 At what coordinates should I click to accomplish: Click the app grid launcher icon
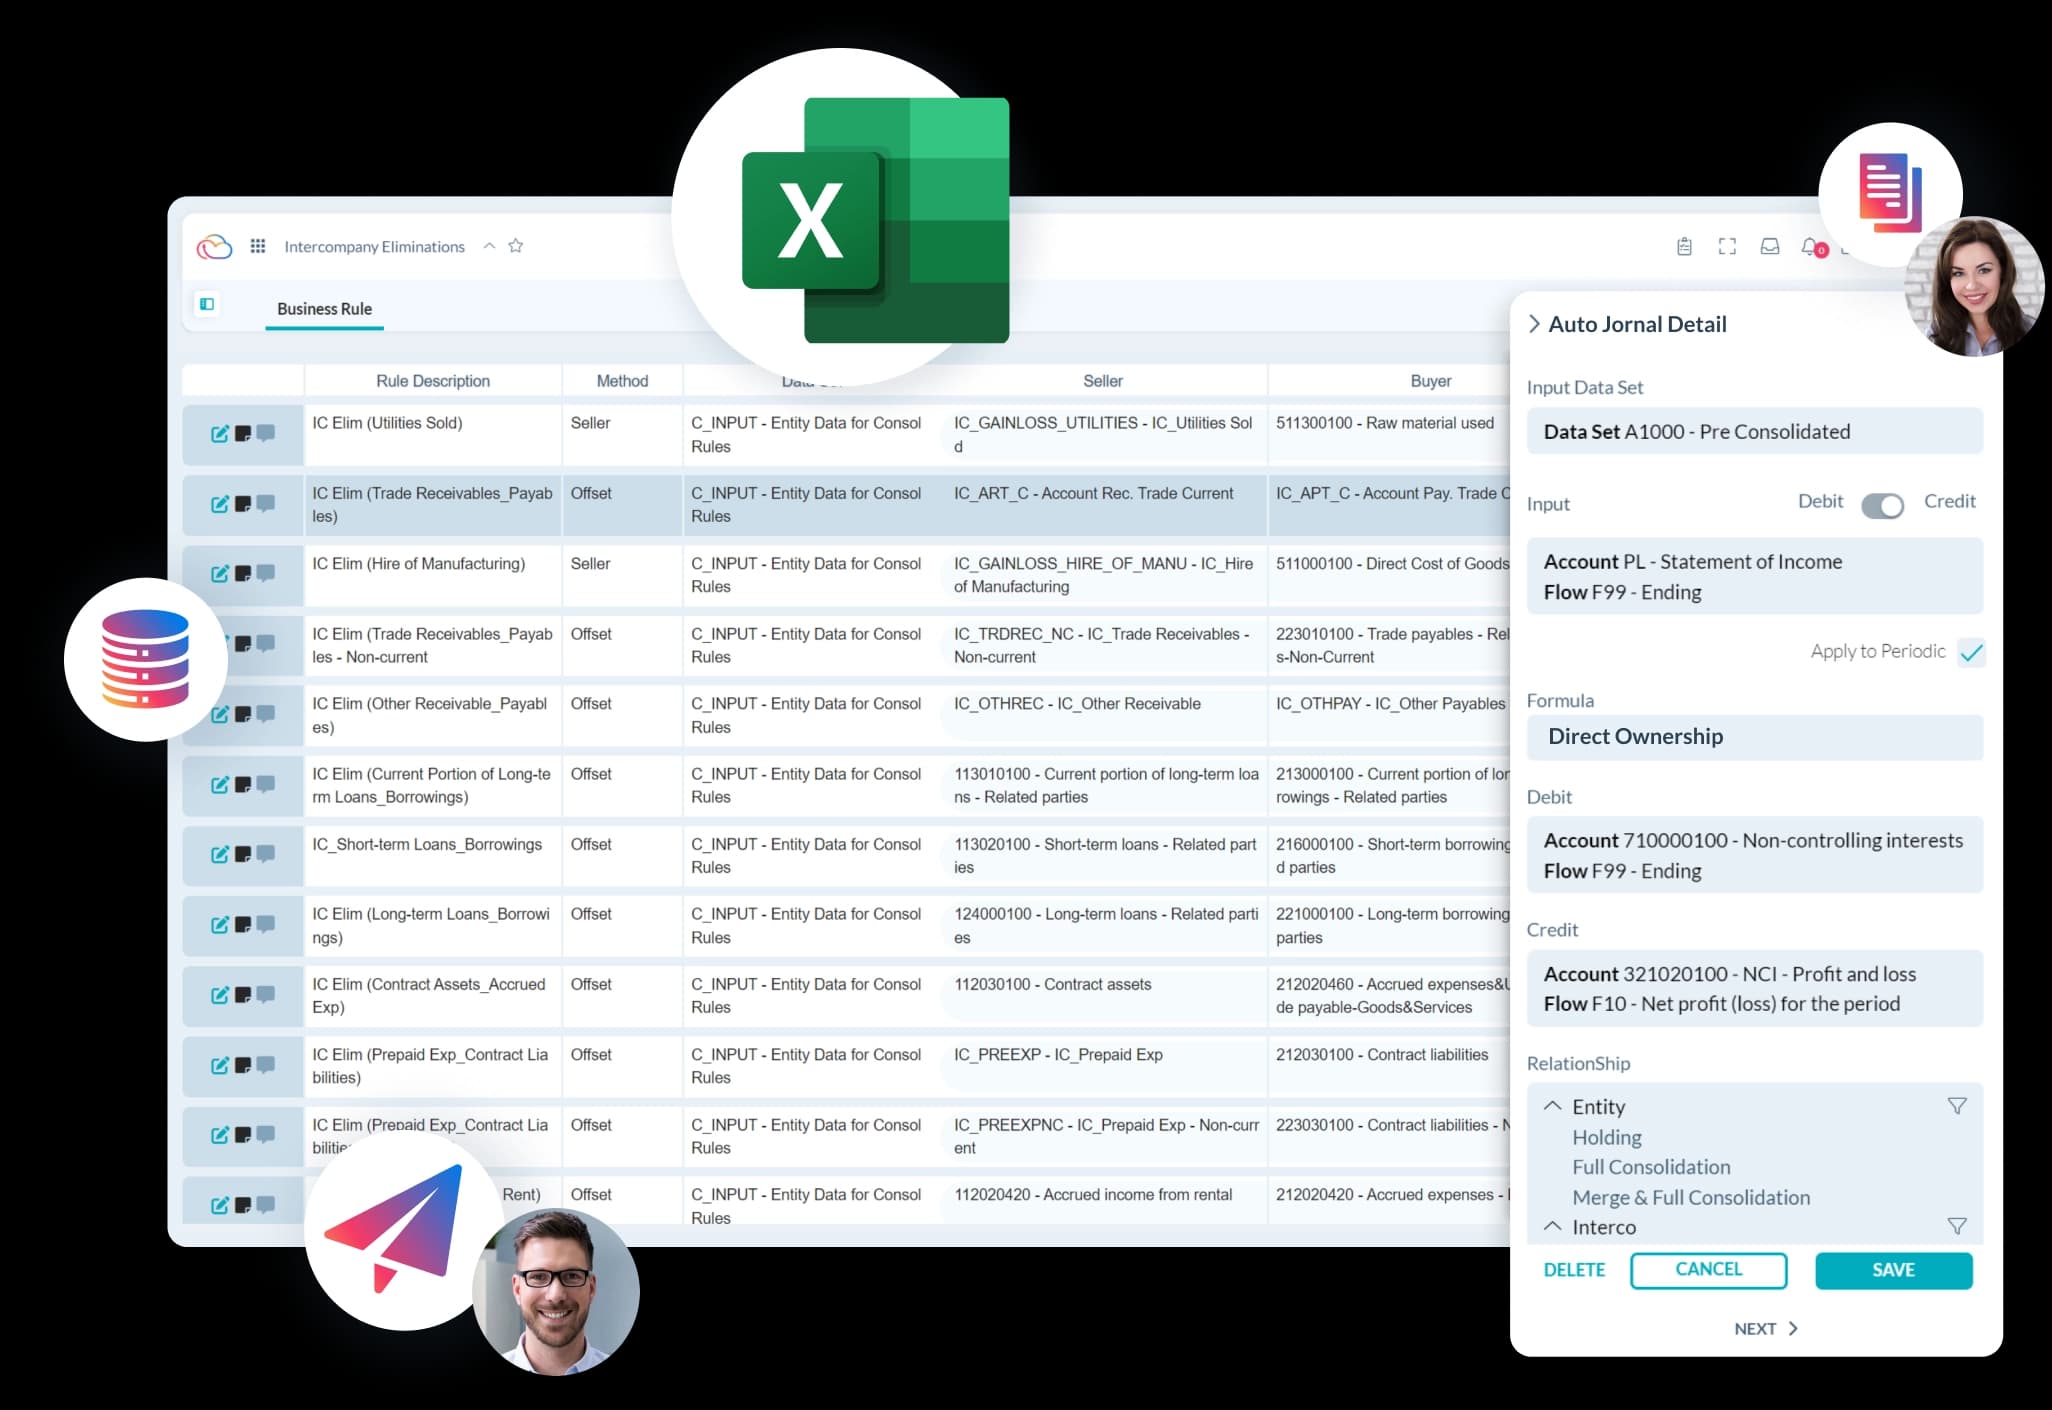(x=257, y=246)
